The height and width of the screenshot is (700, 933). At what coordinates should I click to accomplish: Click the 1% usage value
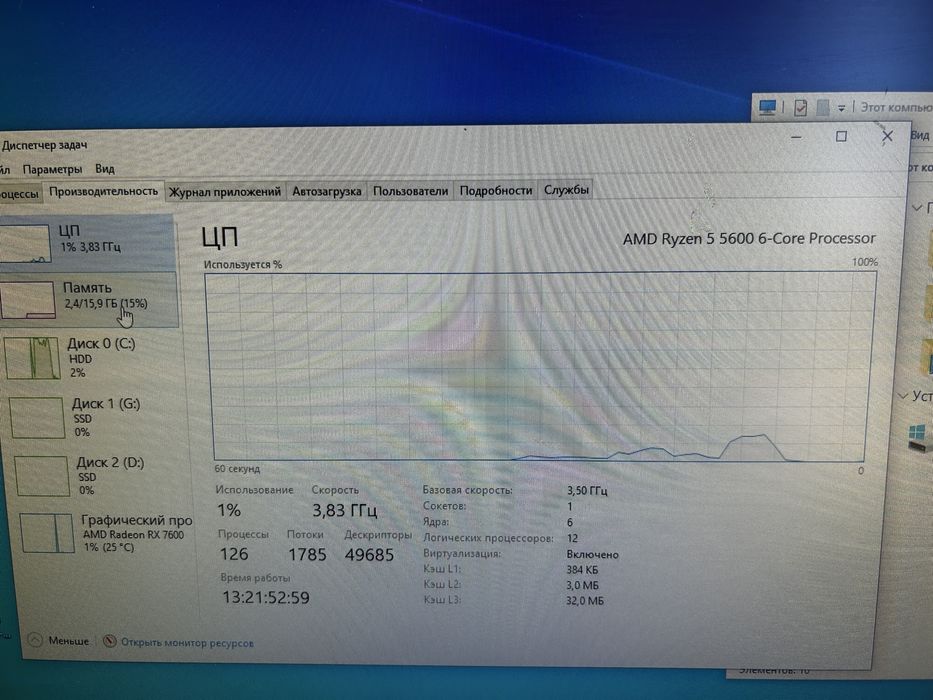coord(229,510)
